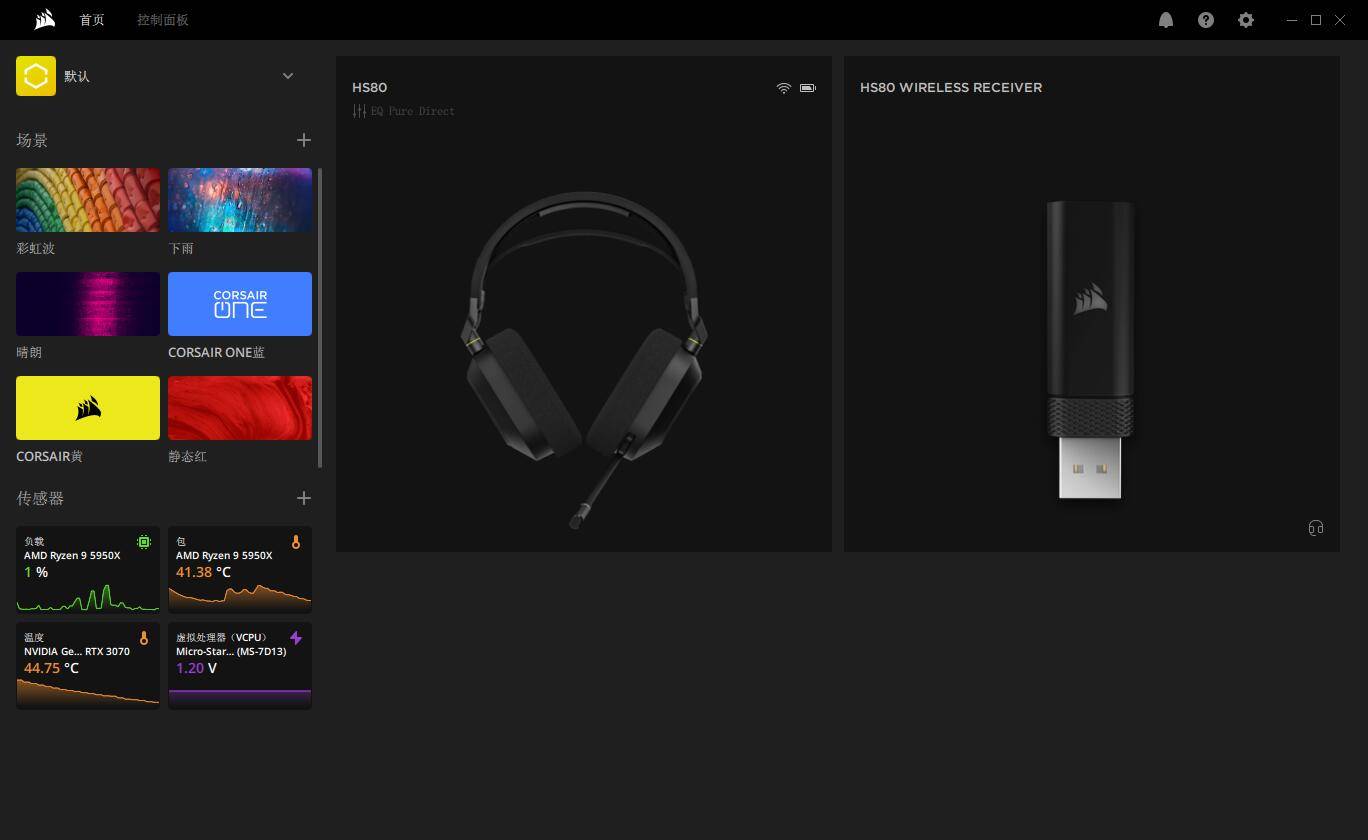This screenshot has width=1368, height=840.
Task: Click the EQ Pure Direct equalizer icon
Action: (x=359, y=111)
